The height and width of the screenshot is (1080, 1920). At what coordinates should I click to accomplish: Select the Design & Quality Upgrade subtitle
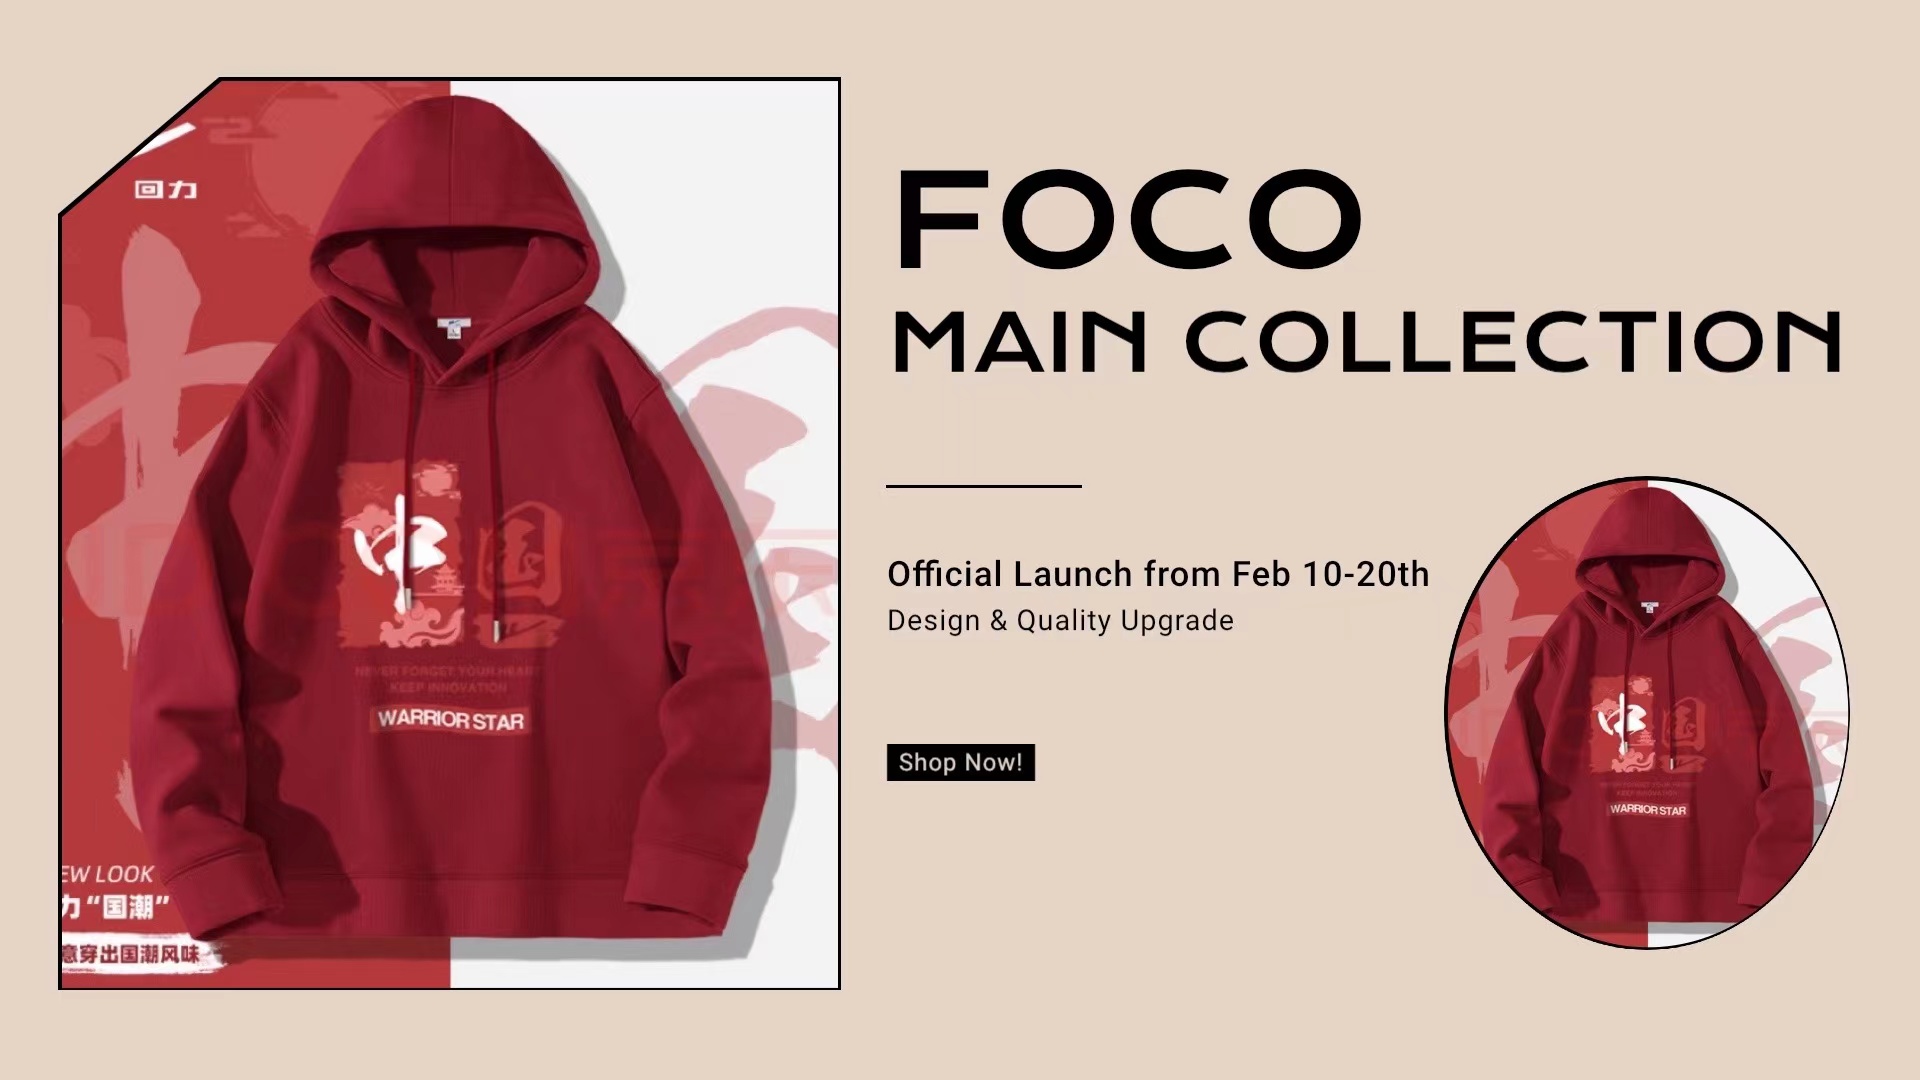pos(1060,621)
